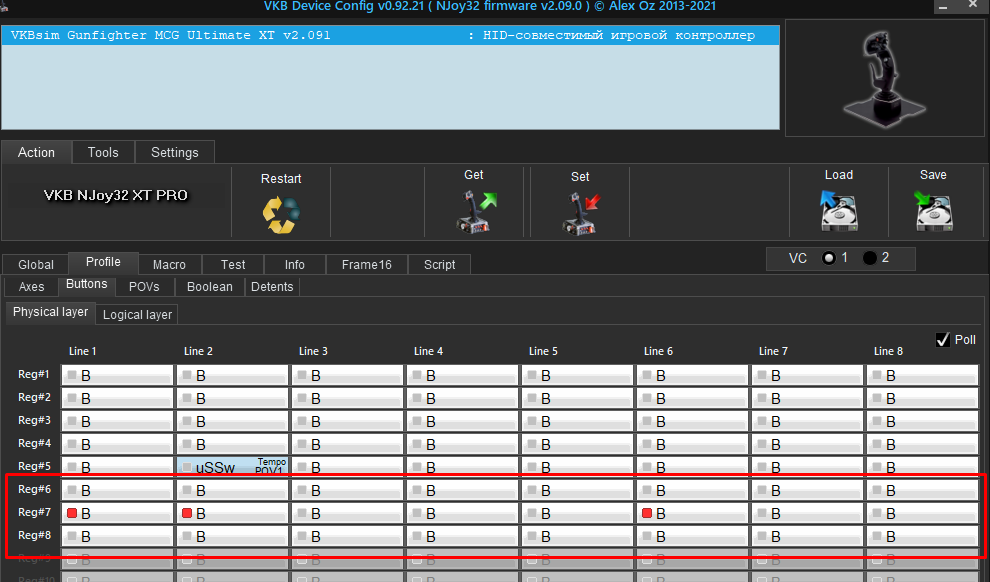Click the Restart recycle icon
The image size is (990, 582).
coord(281,215)
